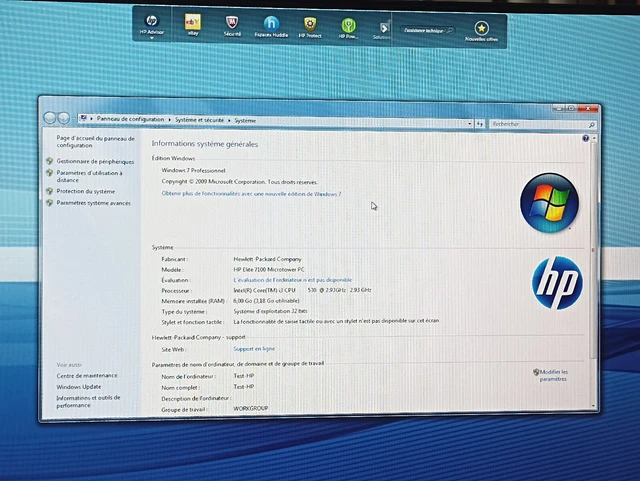Image resolution: width=640 pixels, height=481 pixels.
Task: Open Paramètres d'utilisation à distance
Action: coord(89,176)
